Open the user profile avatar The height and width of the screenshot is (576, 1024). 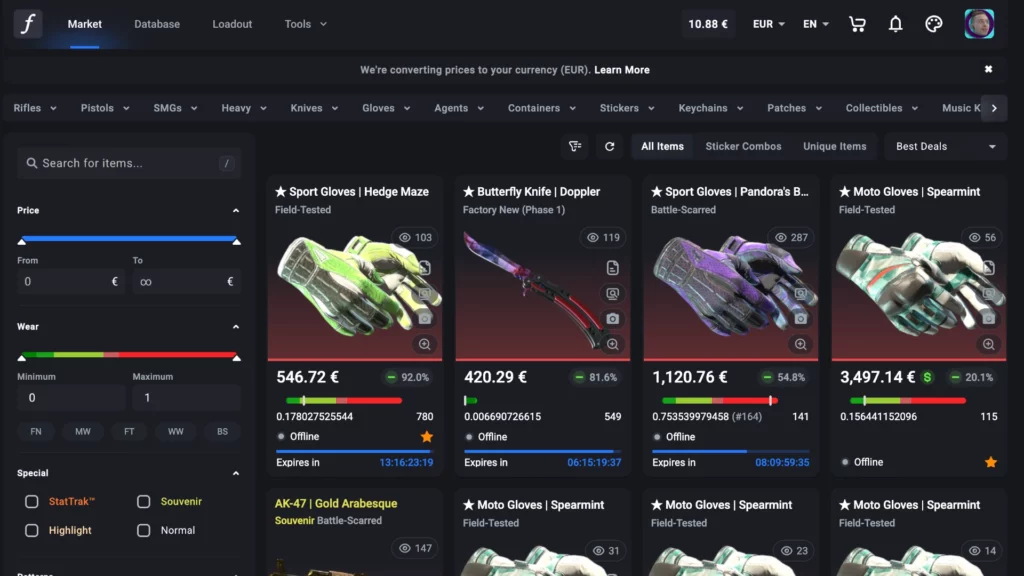coord(979,24)
